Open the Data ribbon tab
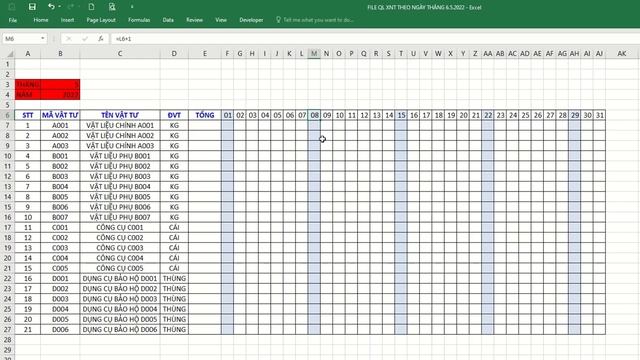 coord(168,20)
